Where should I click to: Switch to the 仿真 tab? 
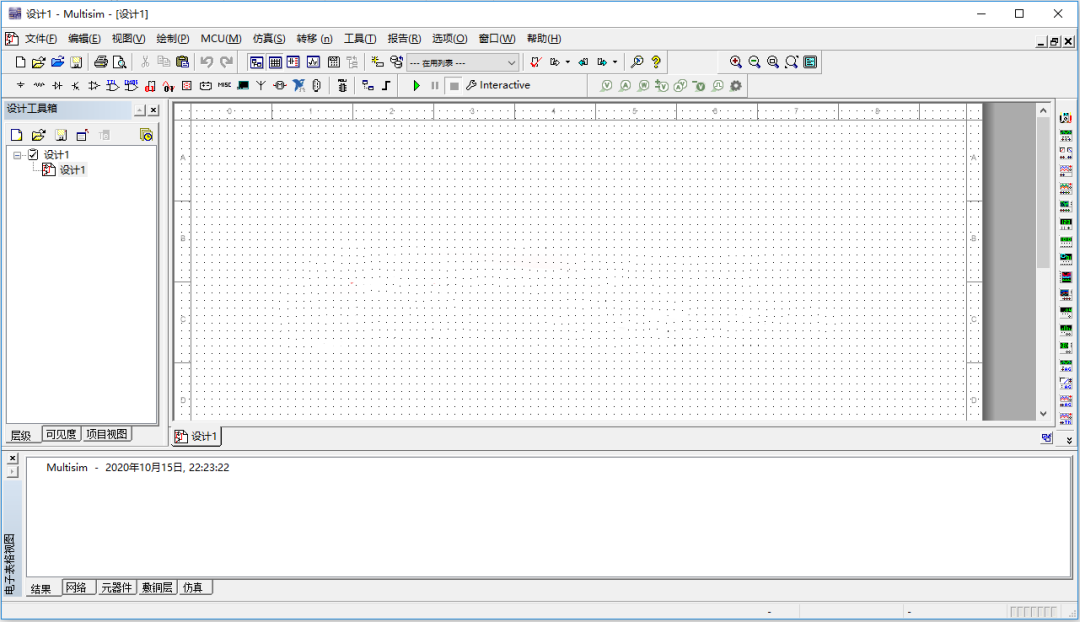(x=194, y=588)
